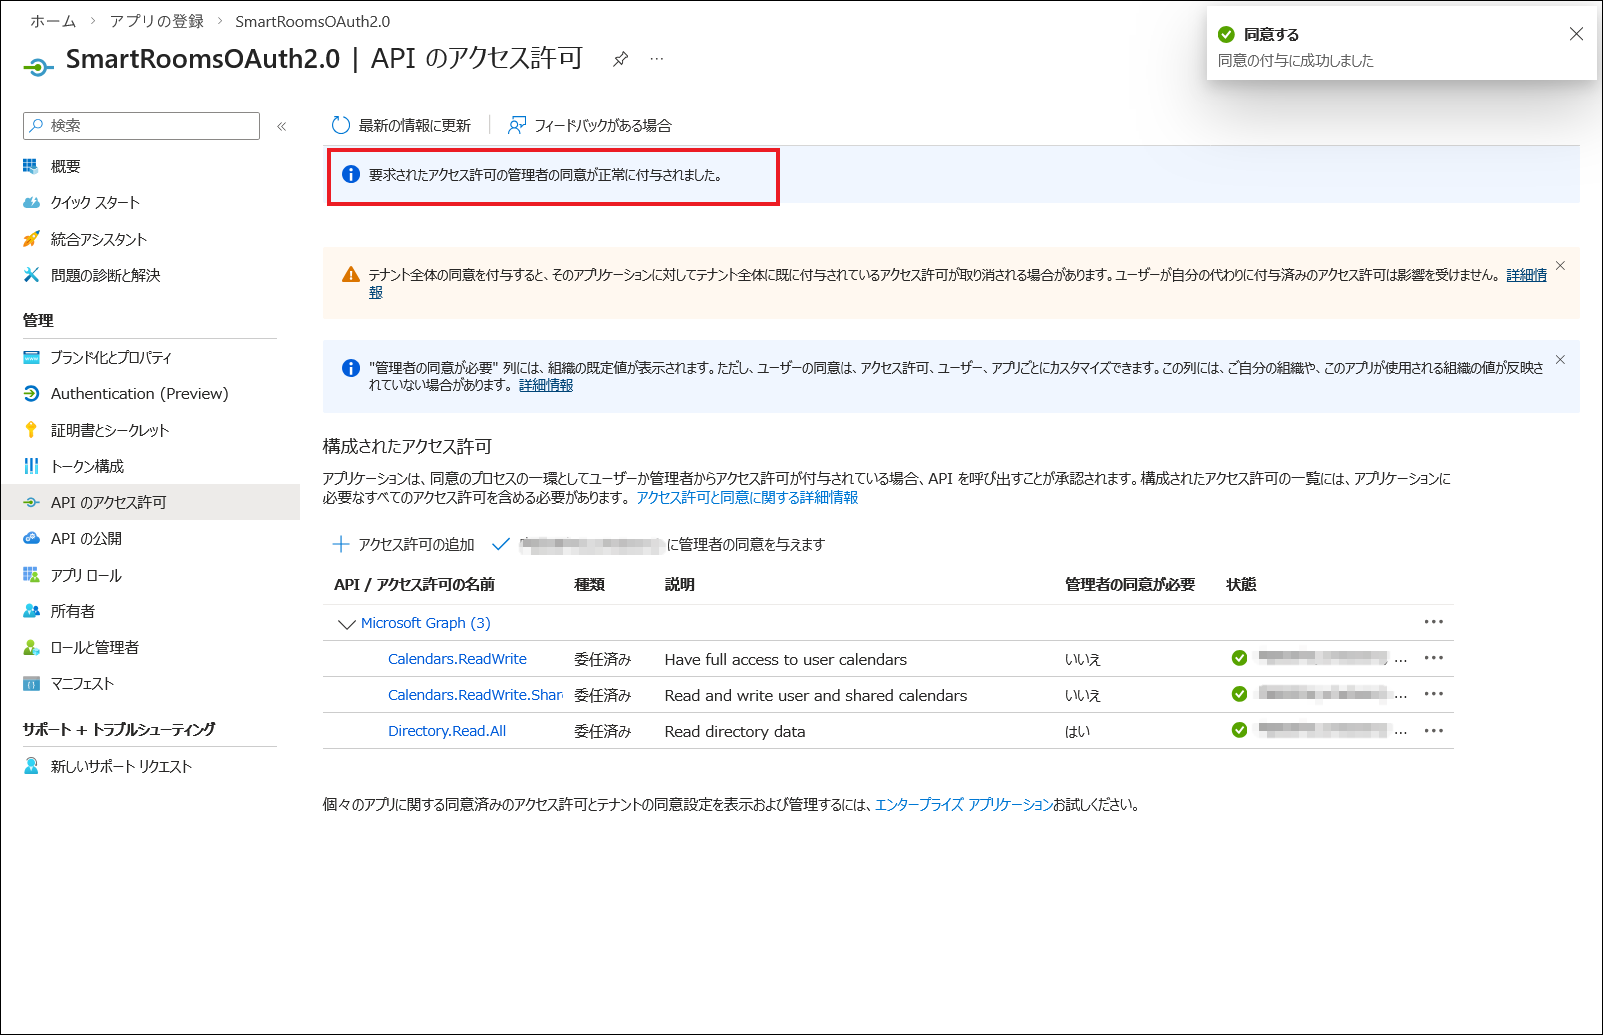
Task: Click アクセス許可の追加 to add permission
Action: (404, 544)
